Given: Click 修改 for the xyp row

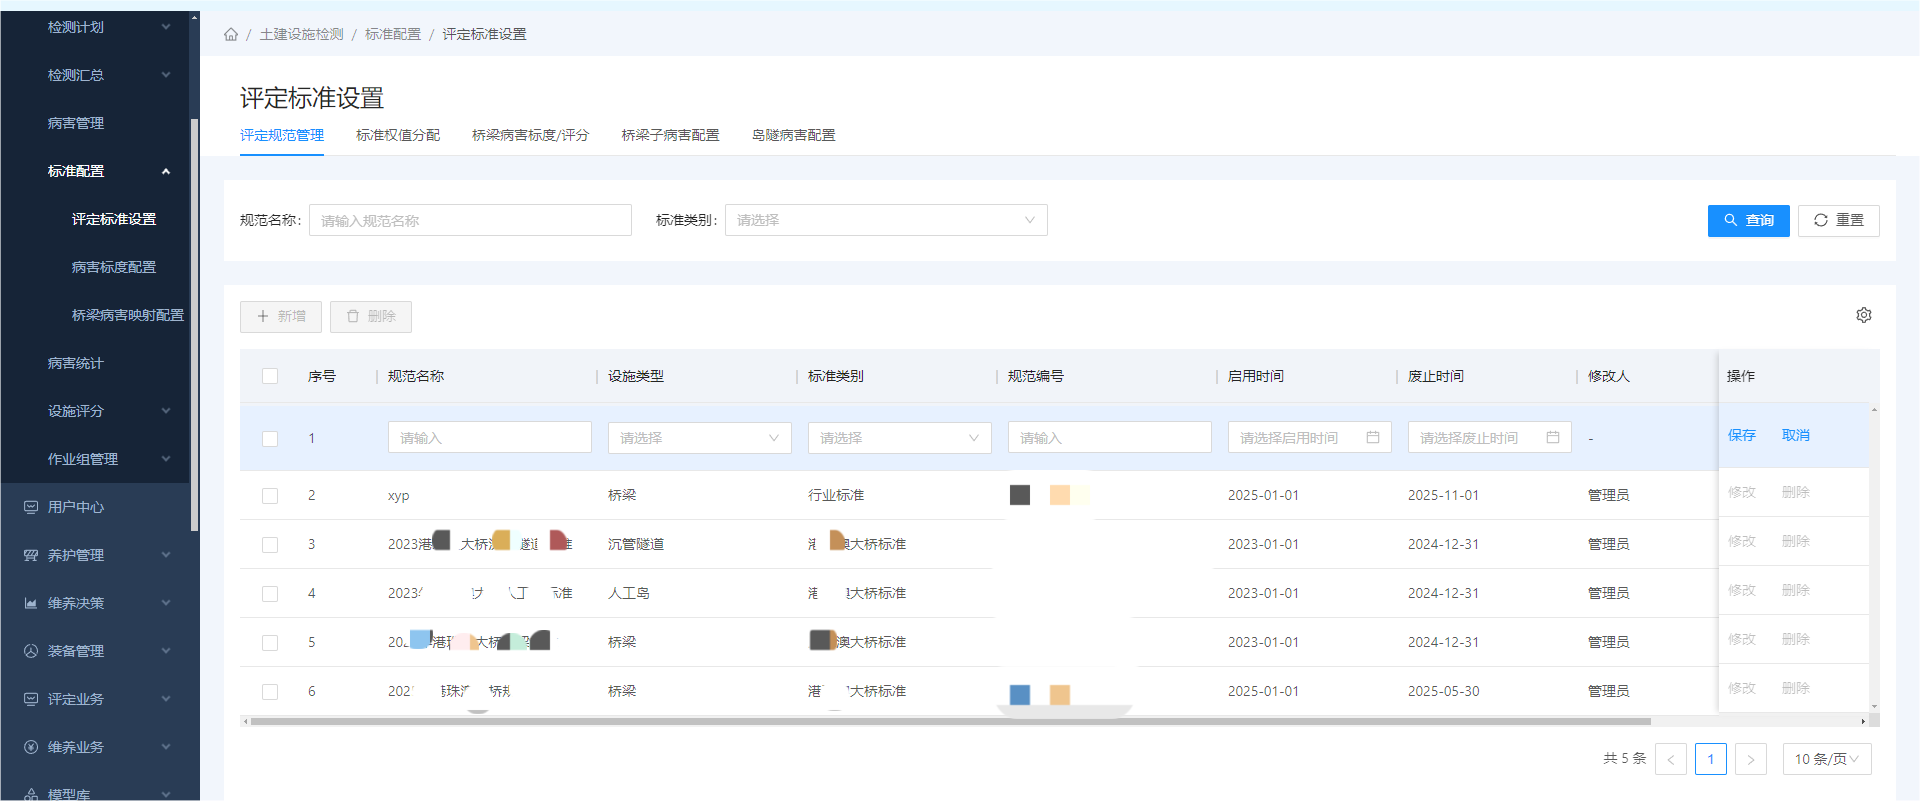Looking at the screenshot, I should [x=1742, y=492].
